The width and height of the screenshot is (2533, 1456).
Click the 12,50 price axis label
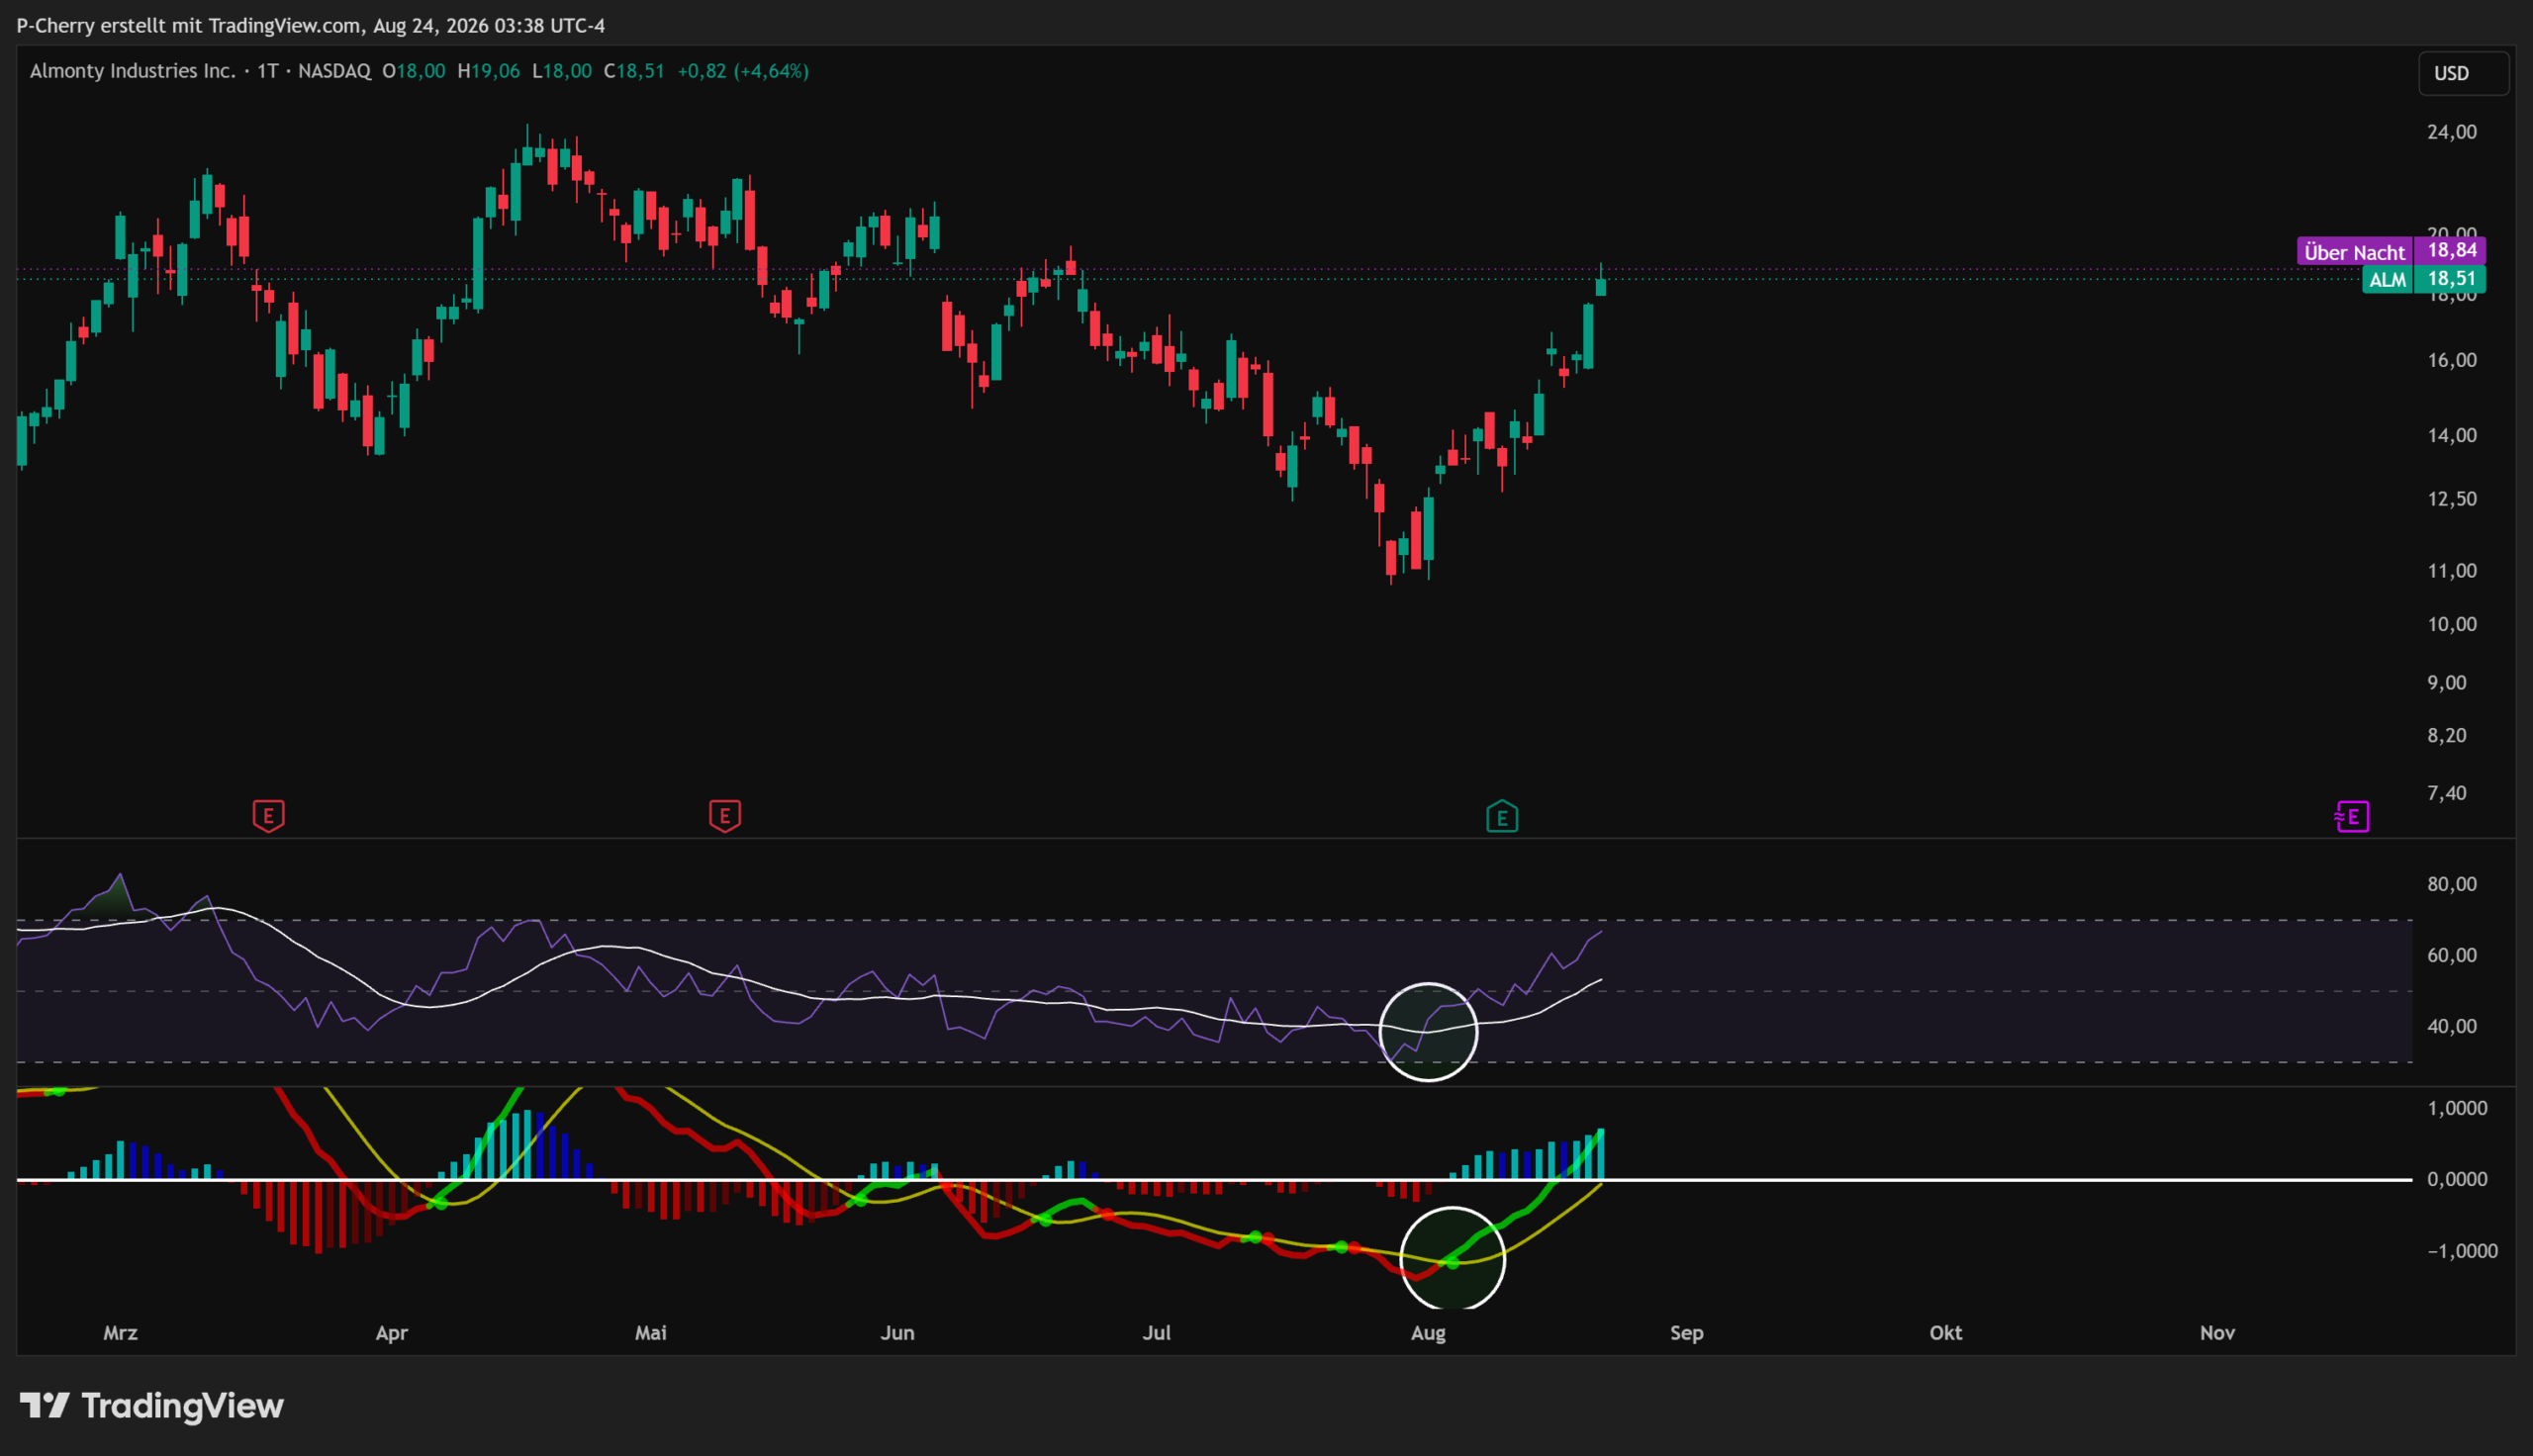click(2451, 499)
